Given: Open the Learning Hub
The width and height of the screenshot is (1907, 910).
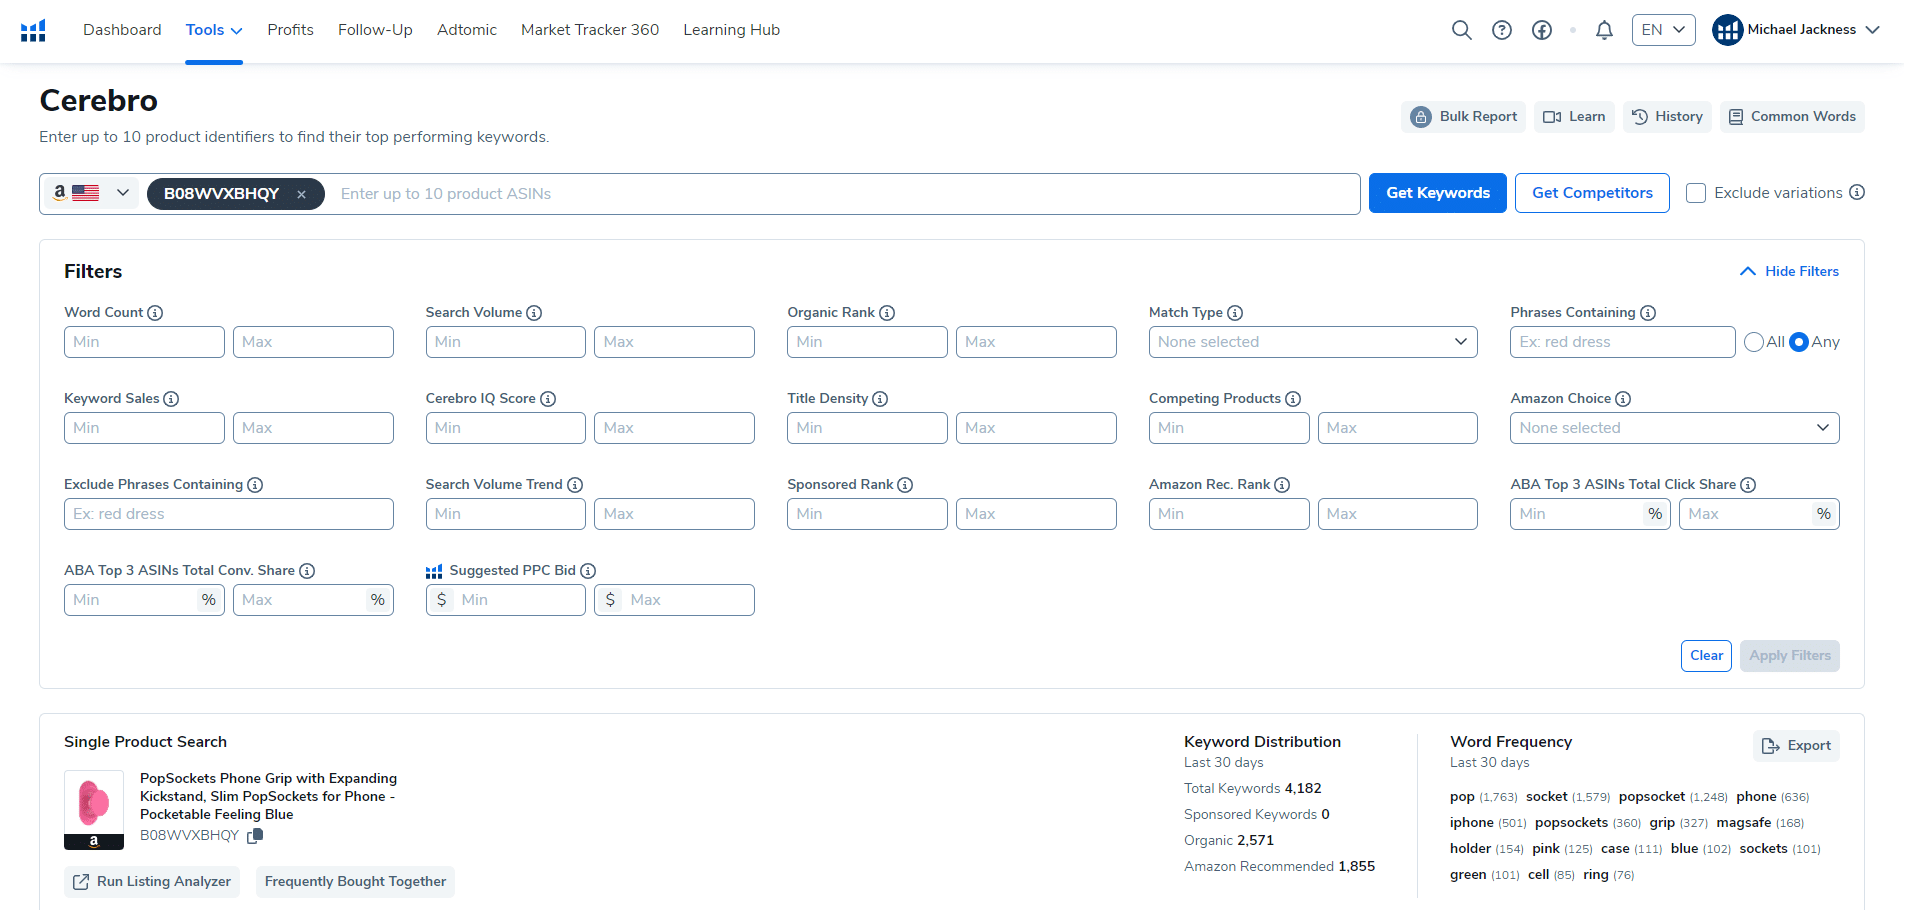Looking at the screenshot, I should pos(731,30).
